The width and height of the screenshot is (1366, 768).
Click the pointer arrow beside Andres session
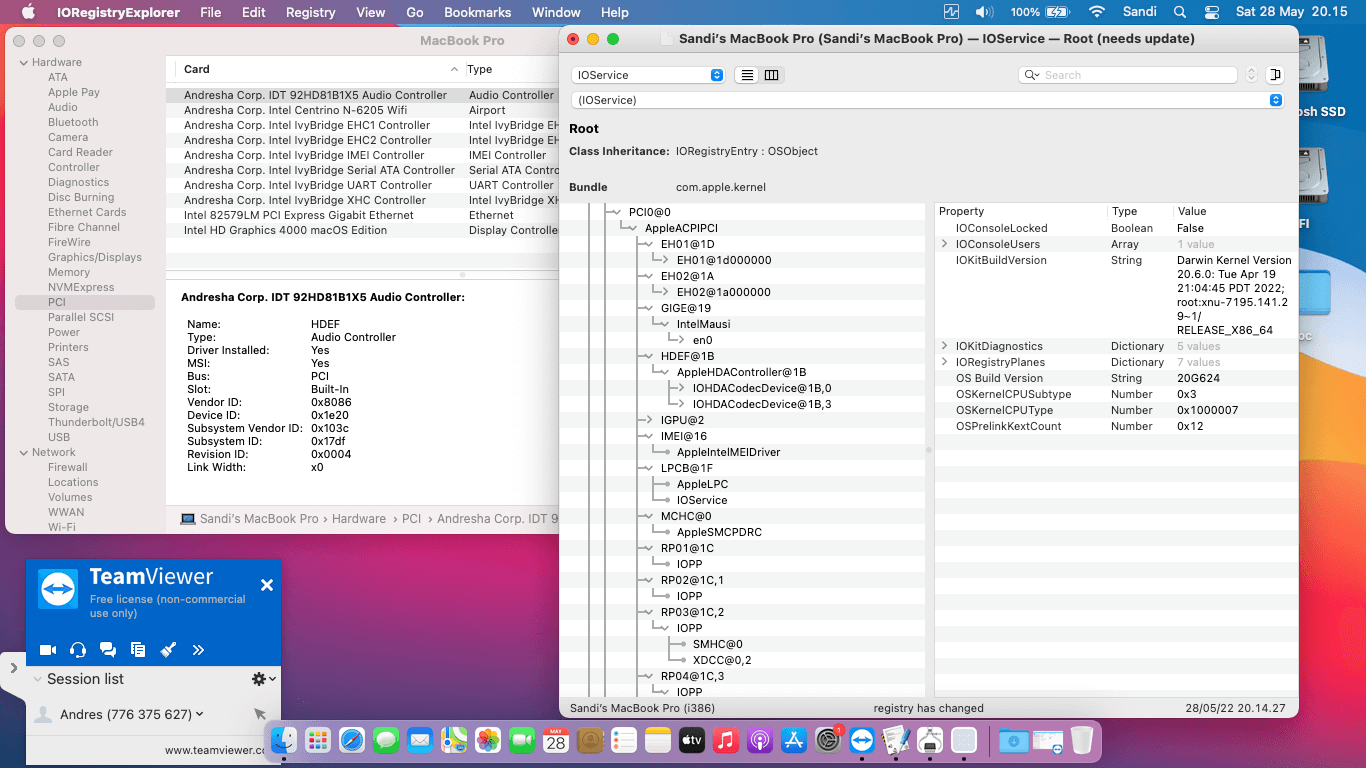point(260,714)
